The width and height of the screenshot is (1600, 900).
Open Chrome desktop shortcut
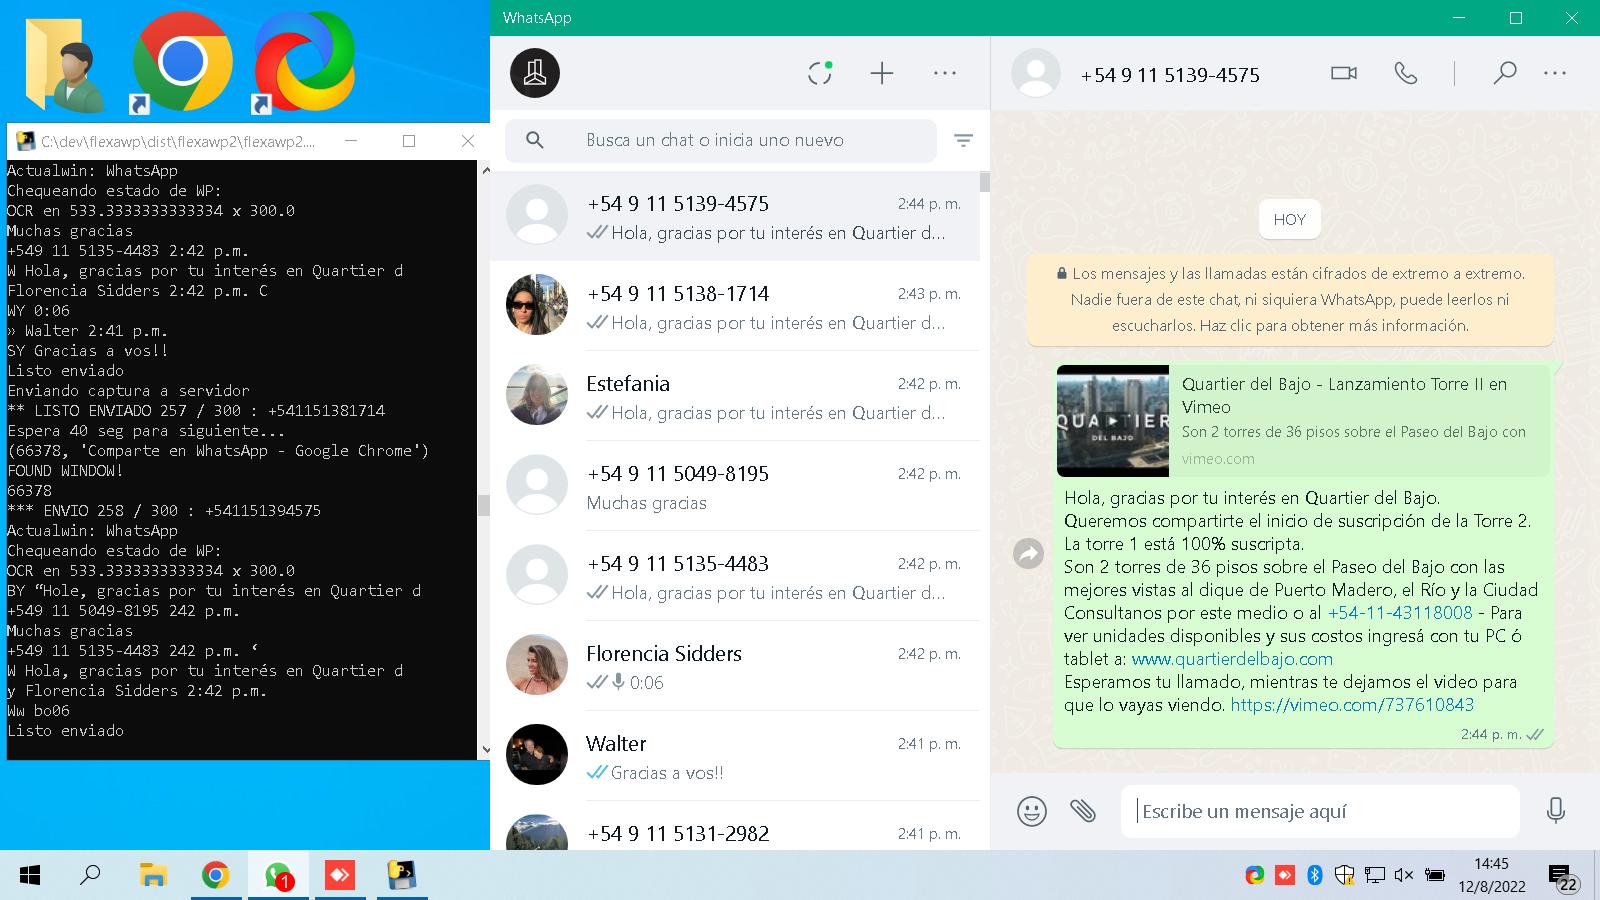pyautogui.click(x=182, y=62)
